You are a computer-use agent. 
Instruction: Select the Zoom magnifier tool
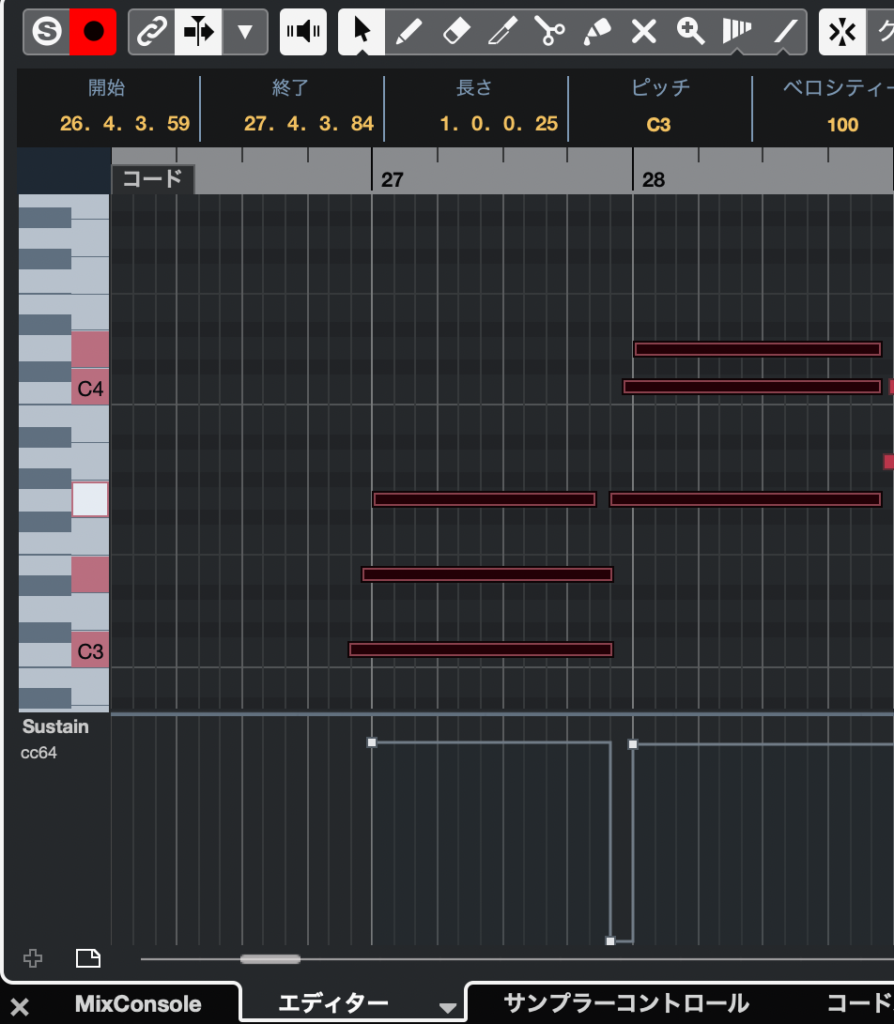pyautogui.click(x=690, y=32)
